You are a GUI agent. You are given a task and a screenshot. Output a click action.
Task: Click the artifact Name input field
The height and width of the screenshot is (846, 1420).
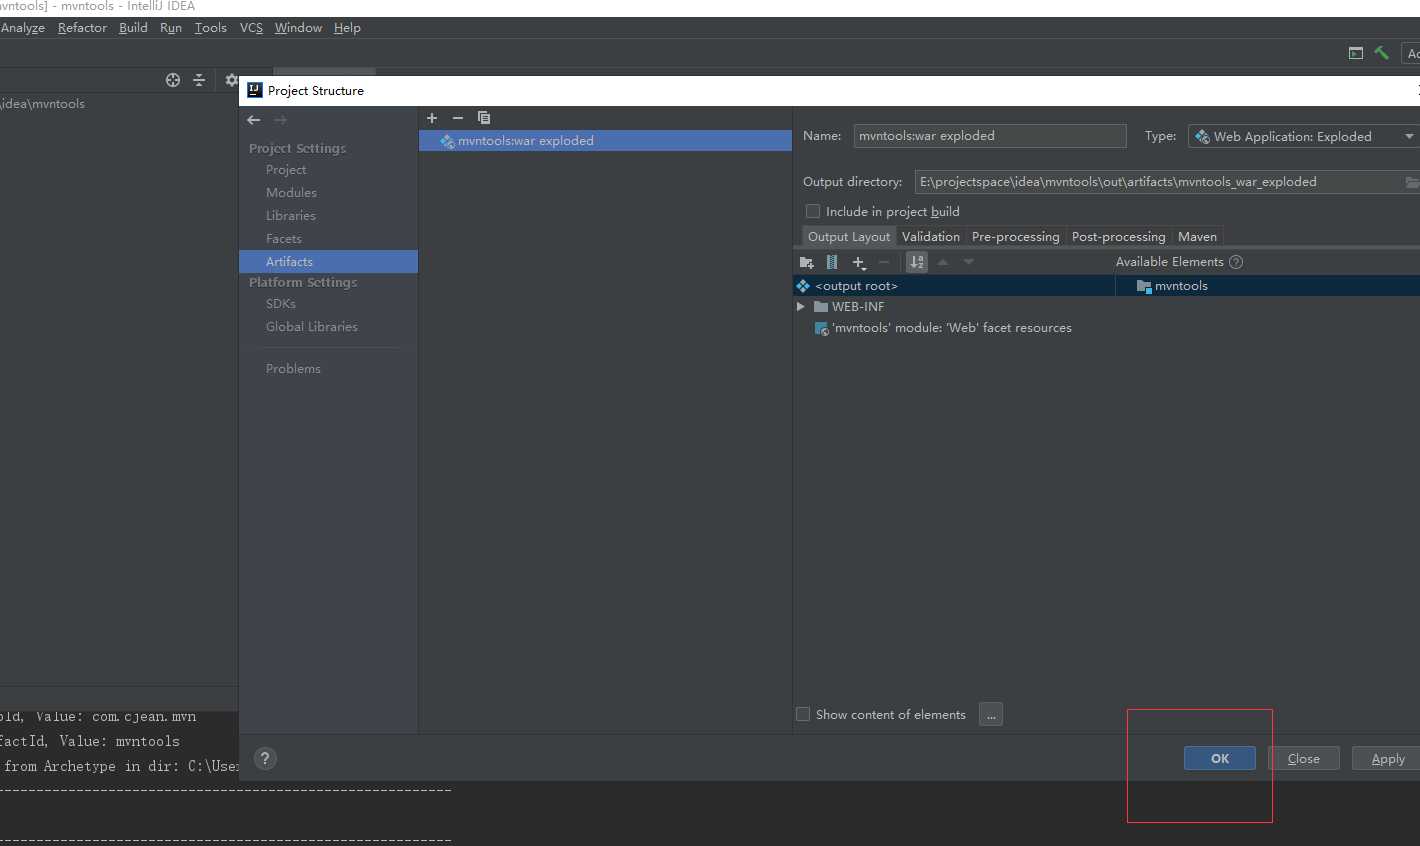990,136
